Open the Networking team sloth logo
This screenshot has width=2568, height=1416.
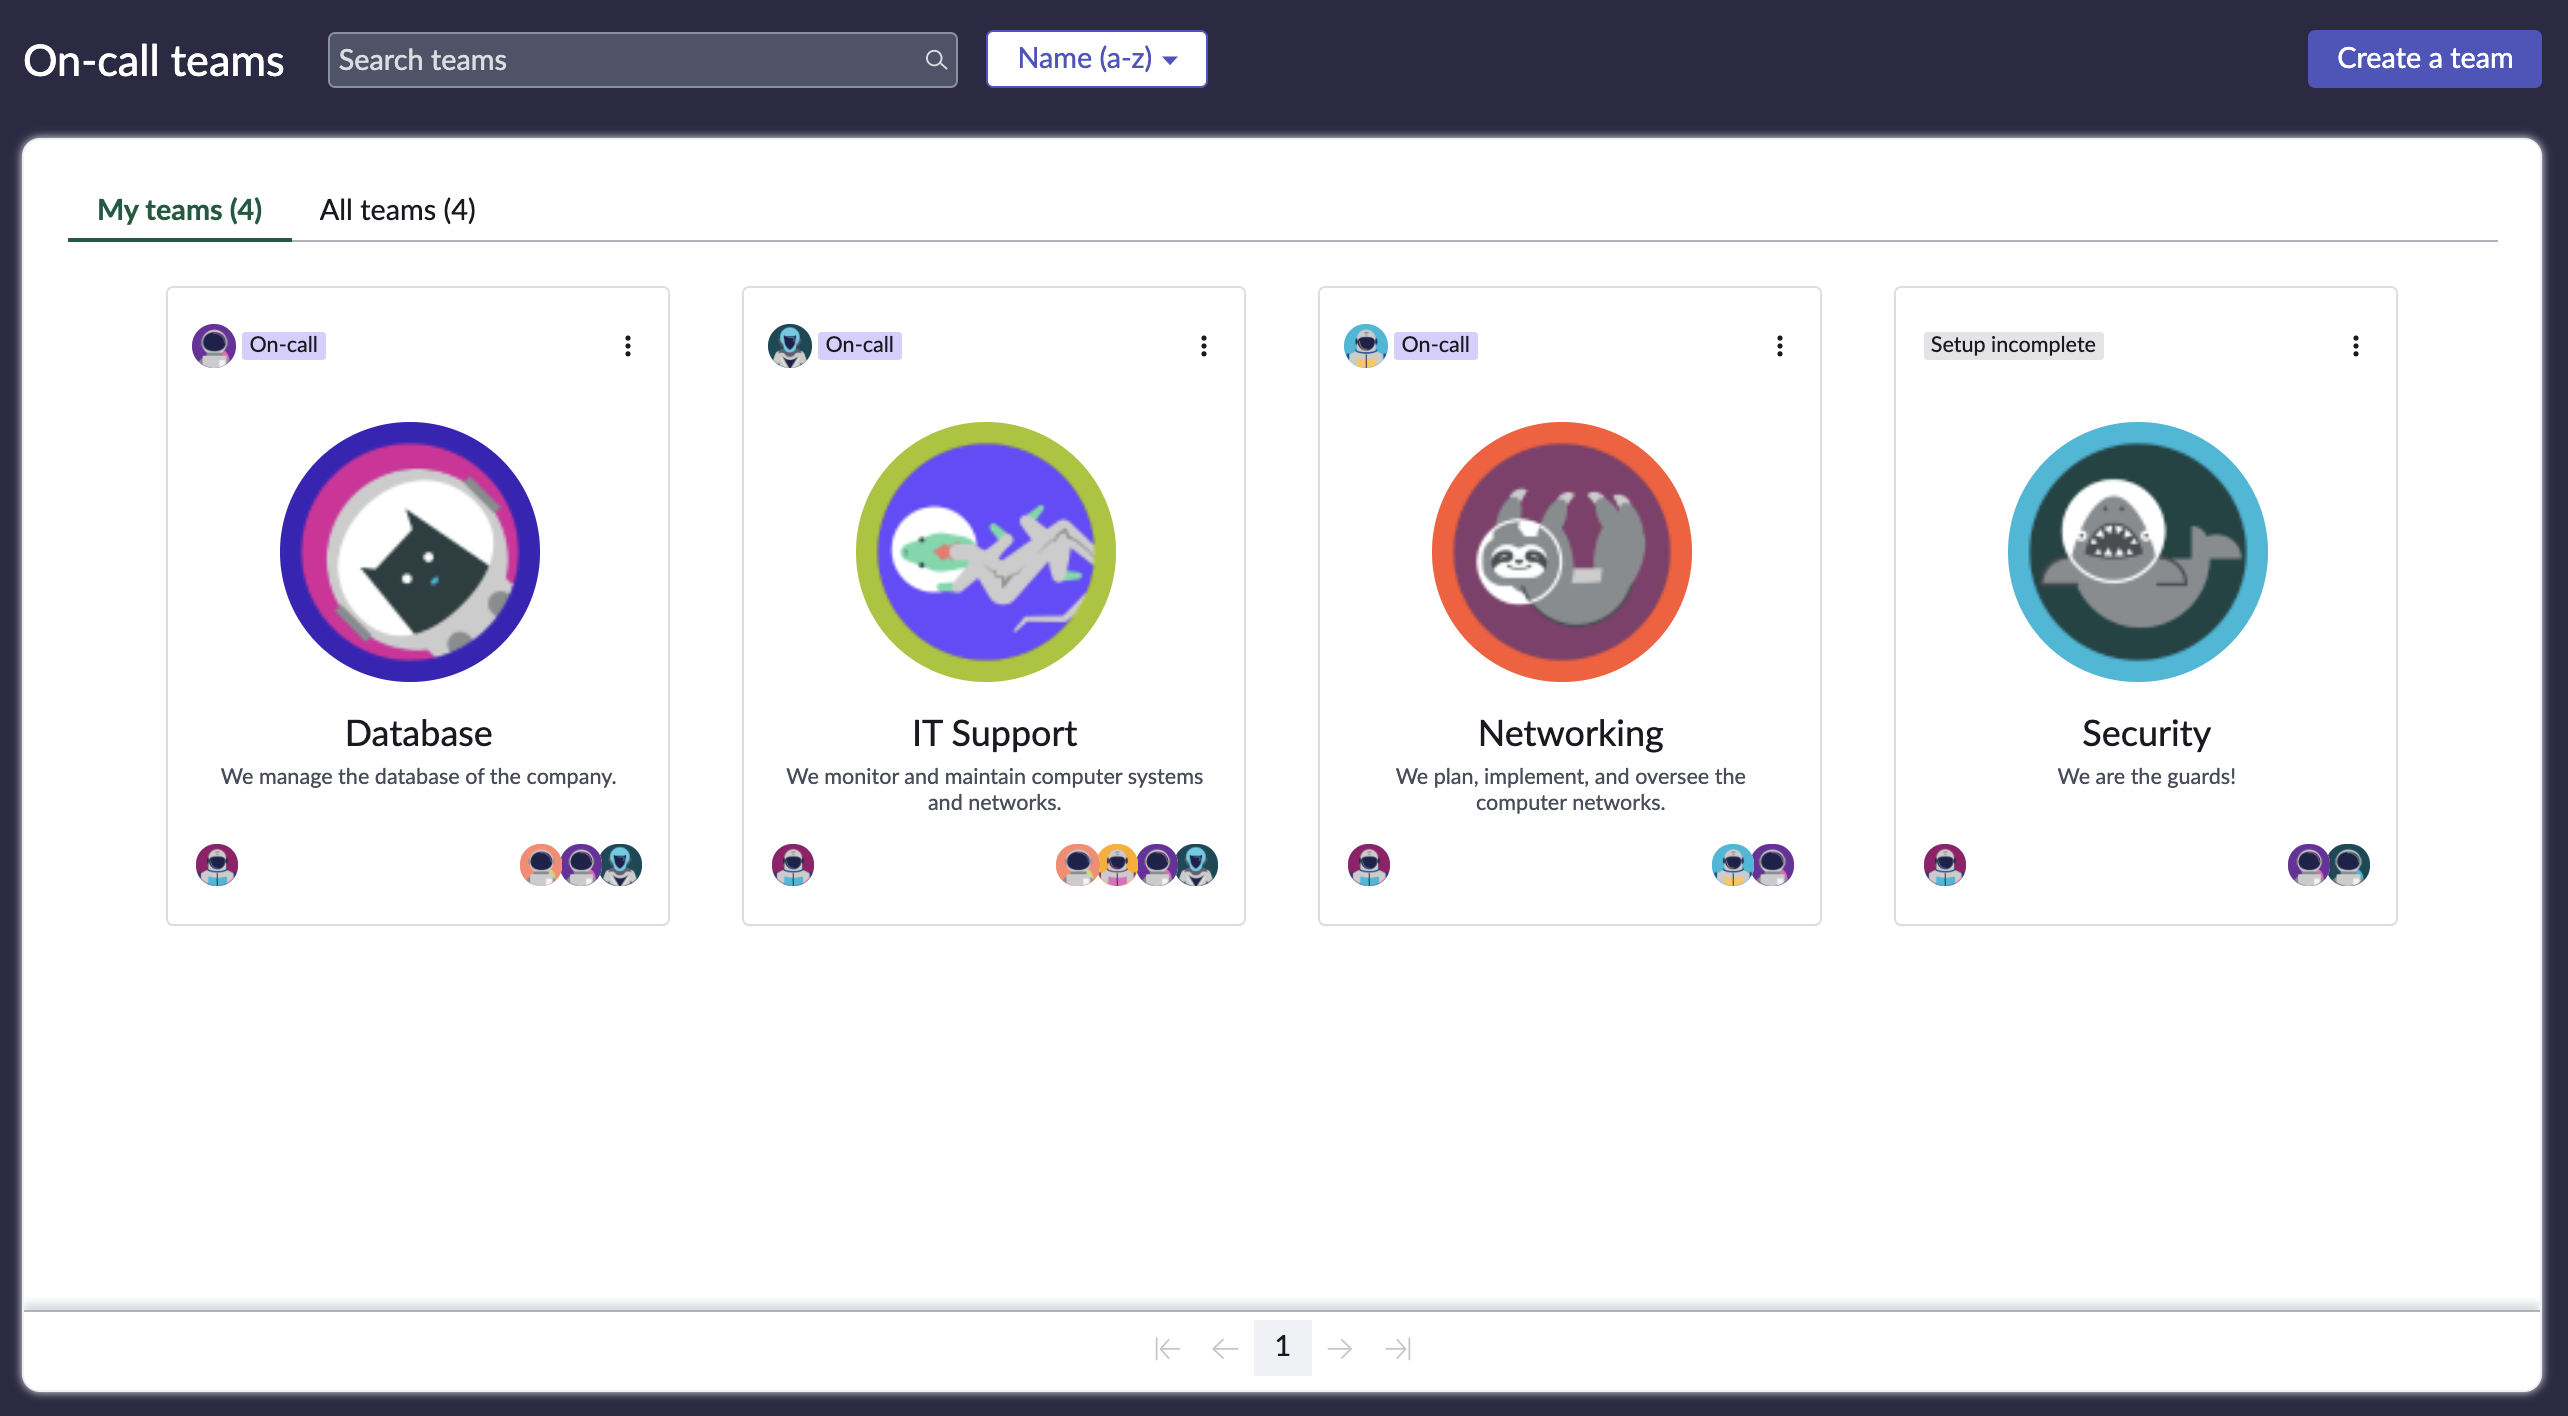click(x=1562, y=552)
